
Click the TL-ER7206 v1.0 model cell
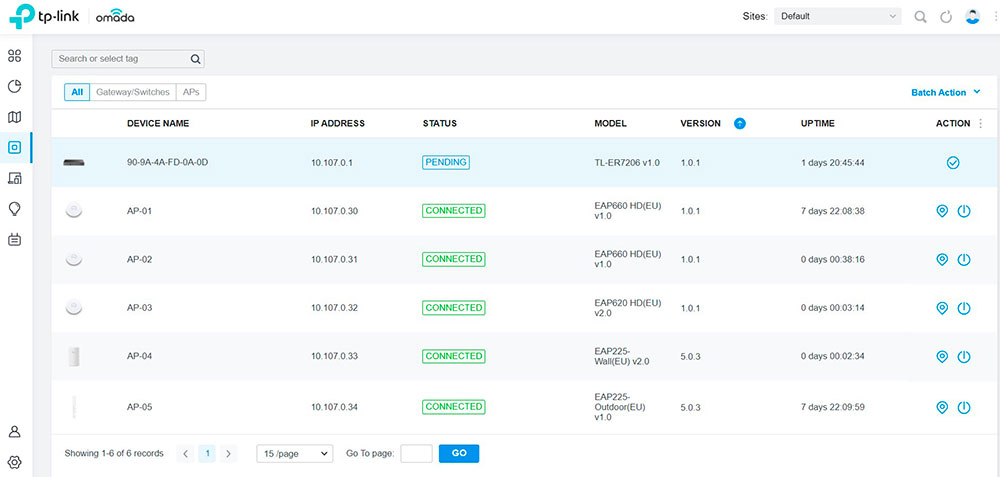pos(627,163)
